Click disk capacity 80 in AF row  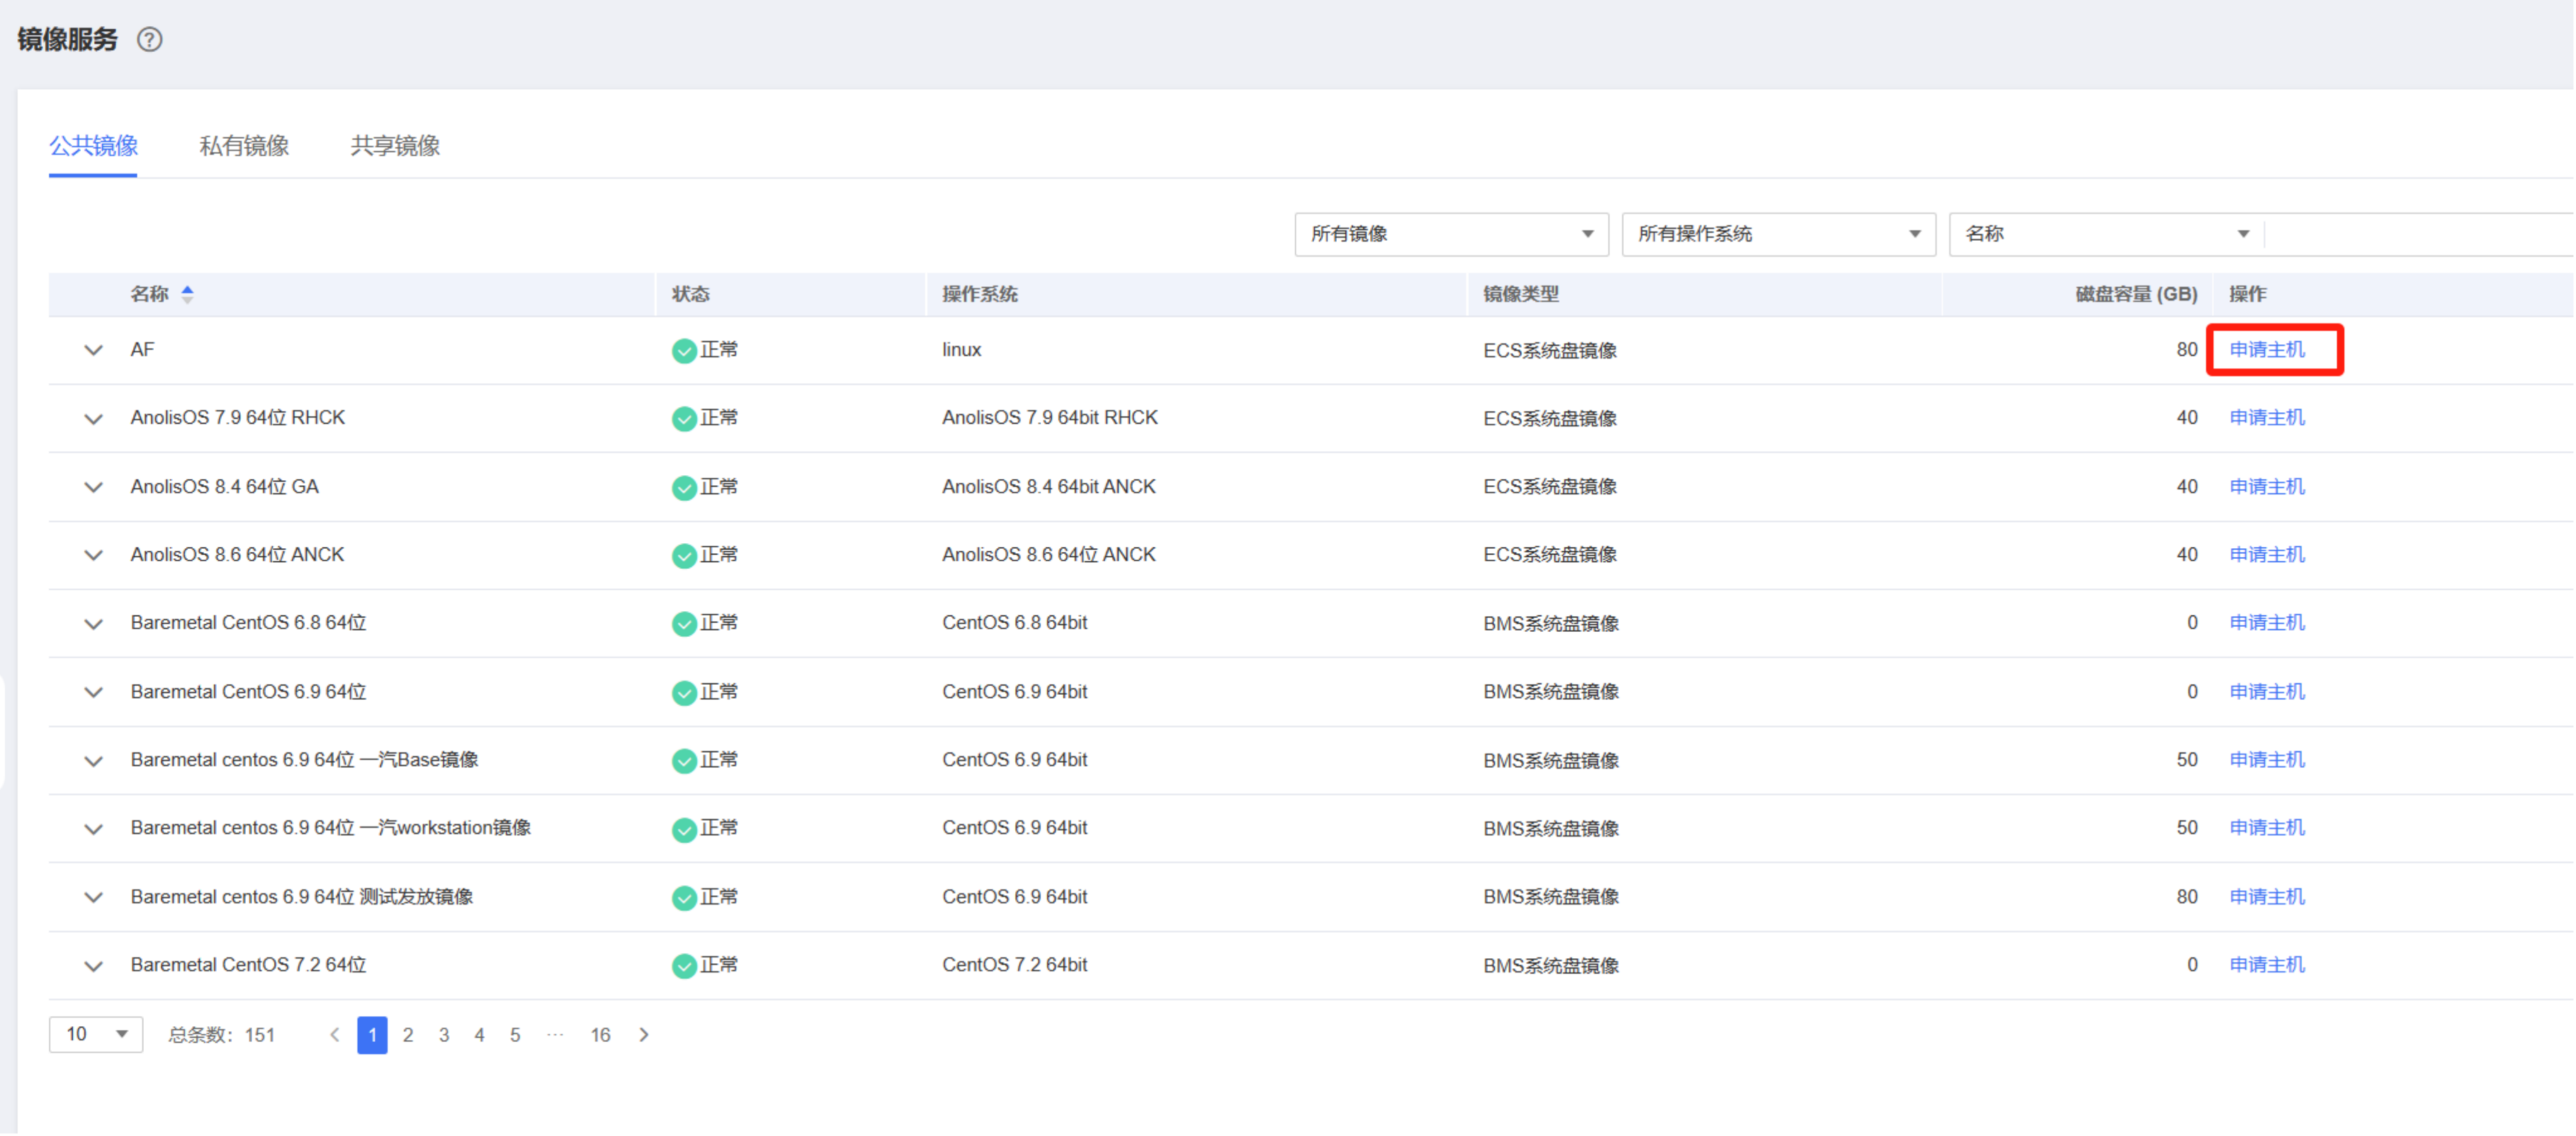click(2186, 349)
